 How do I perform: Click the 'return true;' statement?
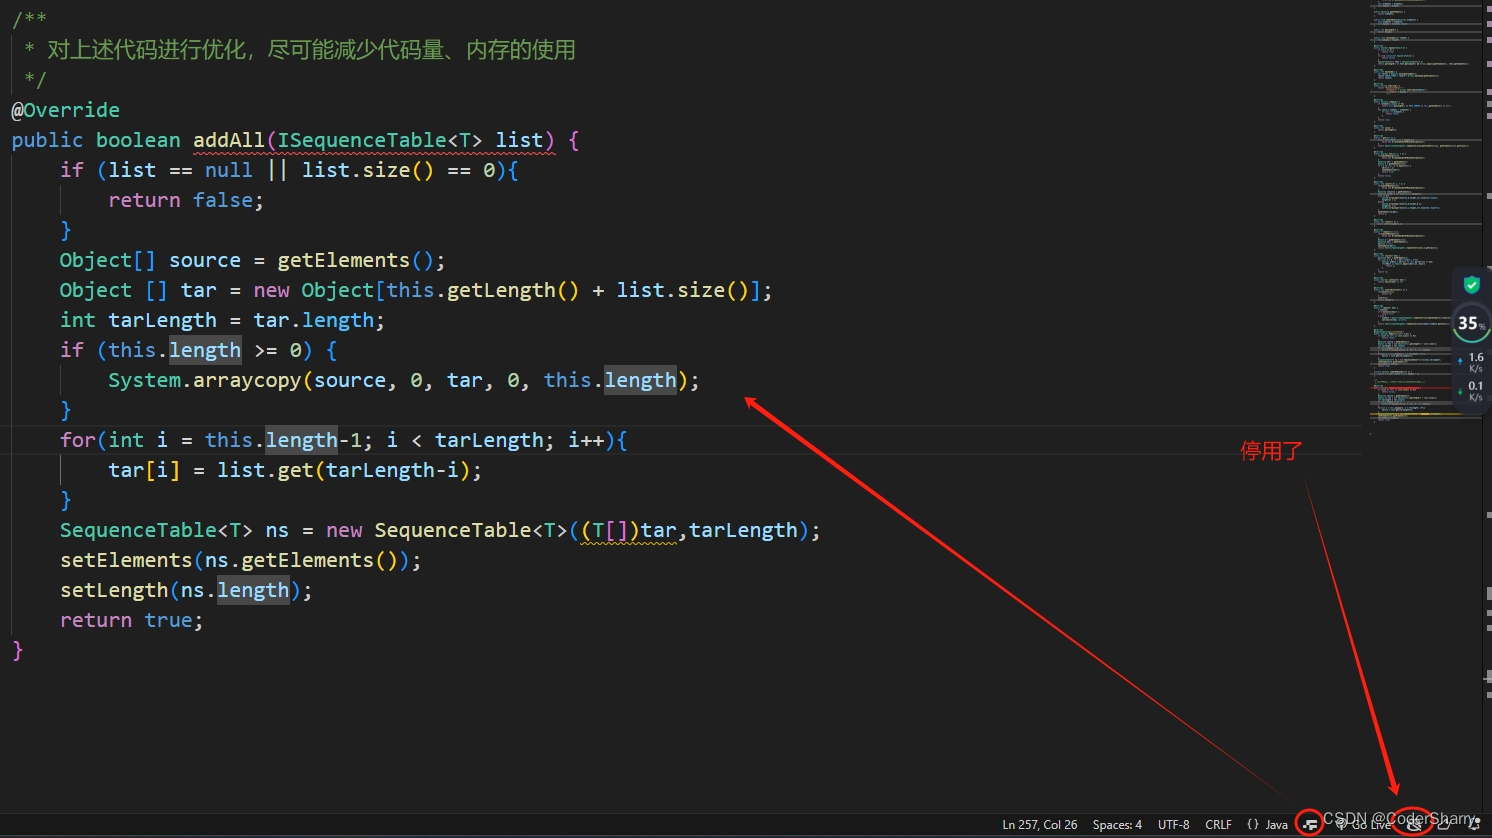pos(132,620)
